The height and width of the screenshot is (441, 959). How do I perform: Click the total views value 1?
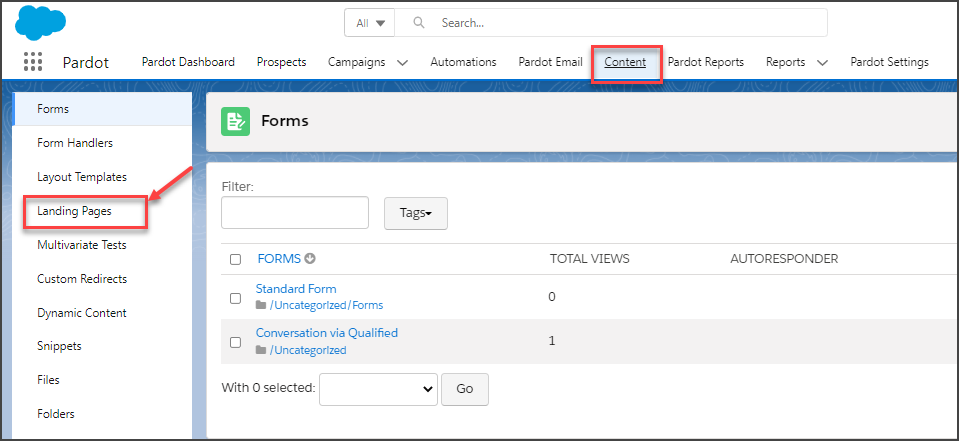pyautogui.click(x=552, y=341)
